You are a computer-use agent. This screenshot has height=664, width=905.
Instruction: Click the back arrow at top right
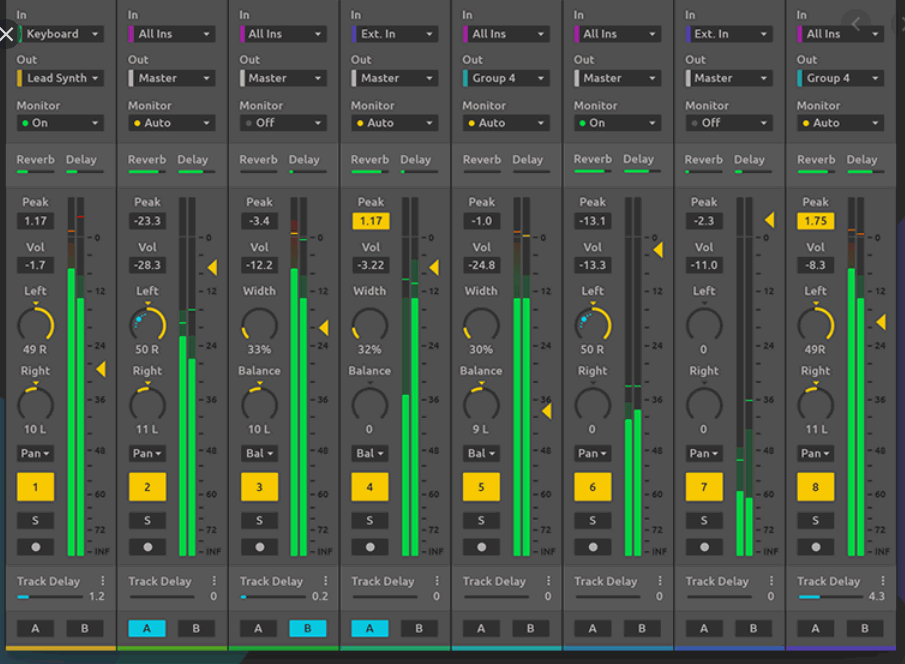(856, 23)
